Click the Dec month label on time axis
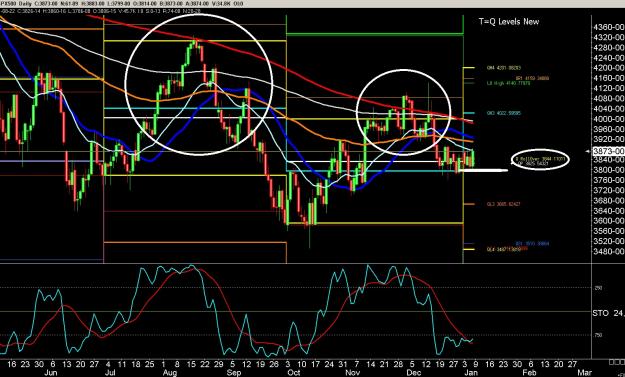 (414, 373)
